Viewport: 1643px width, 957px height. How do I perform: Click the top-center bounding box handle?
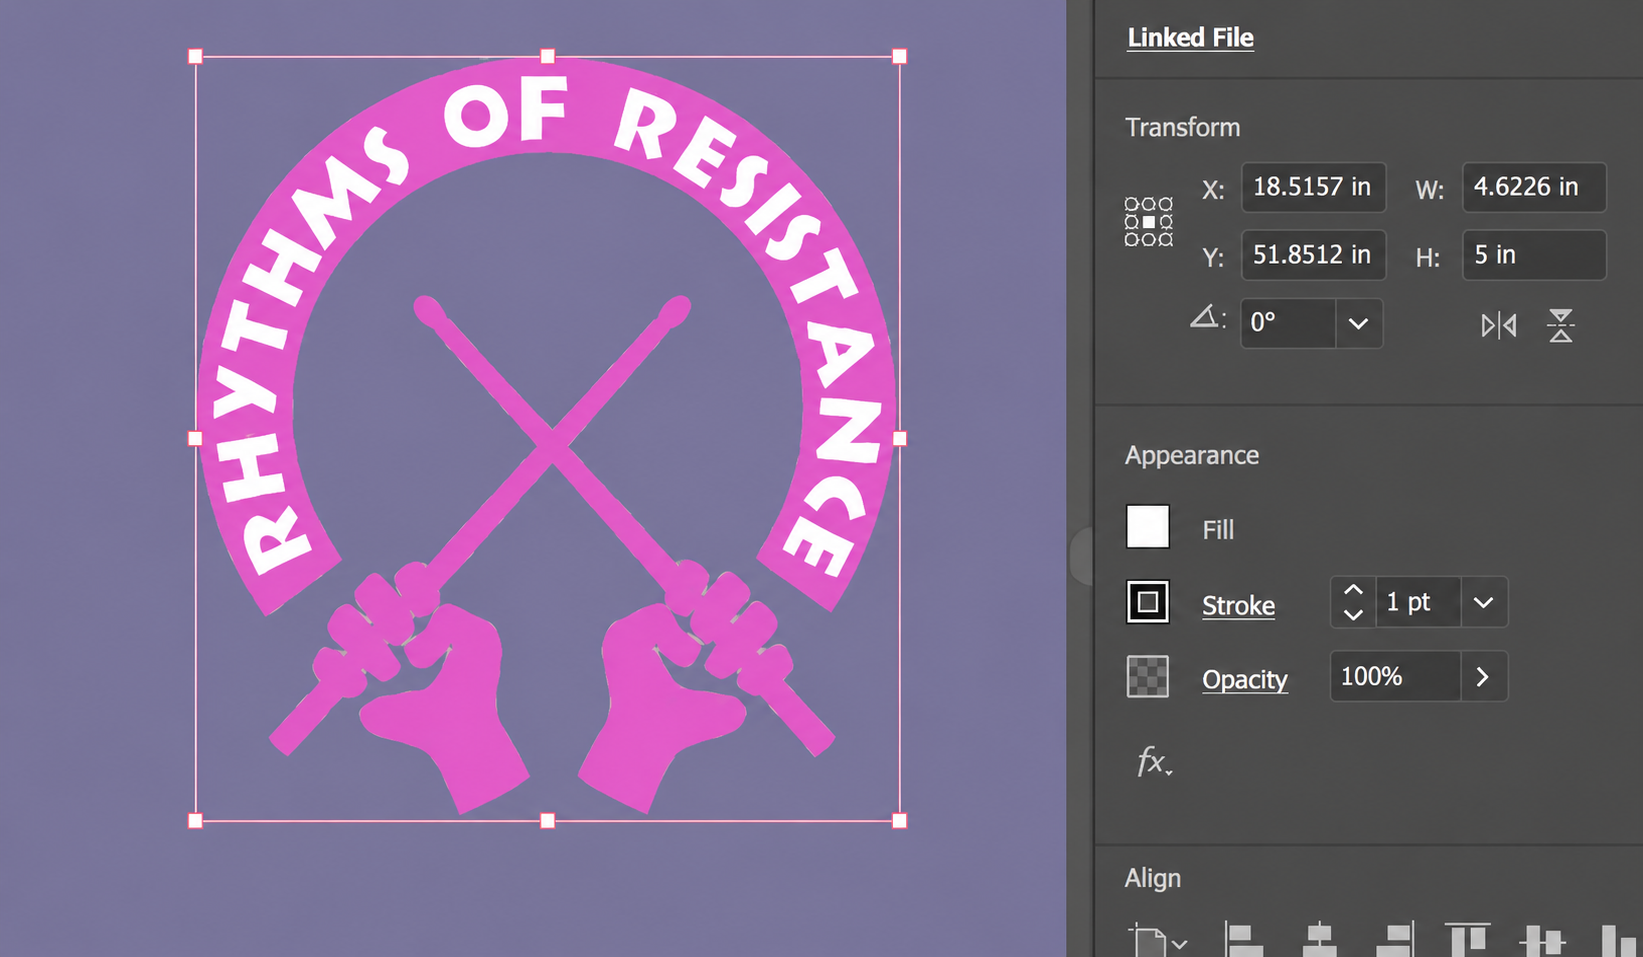(x=547, y=57)
